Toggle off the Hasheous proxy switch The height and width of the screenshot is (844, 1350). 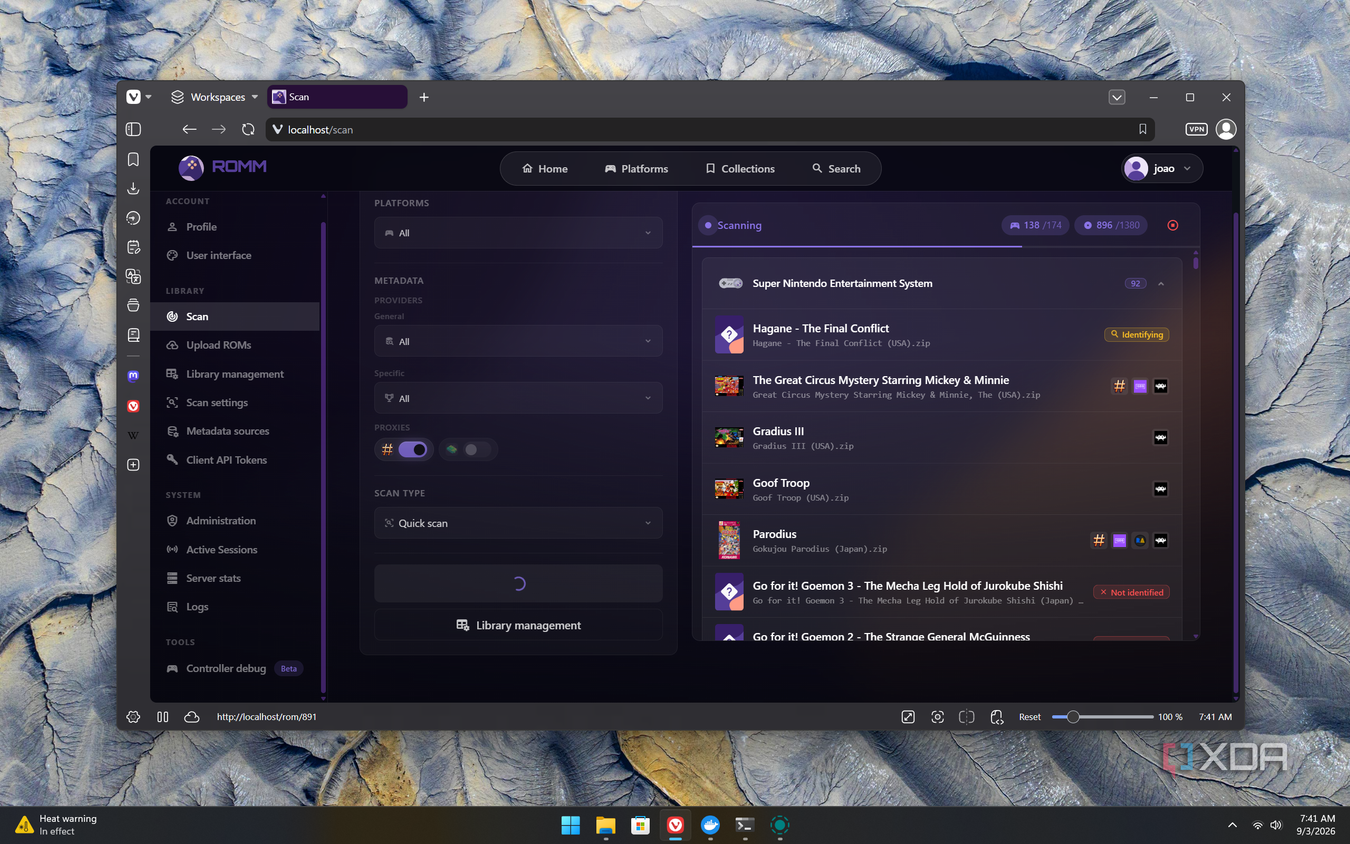(413, 449)
